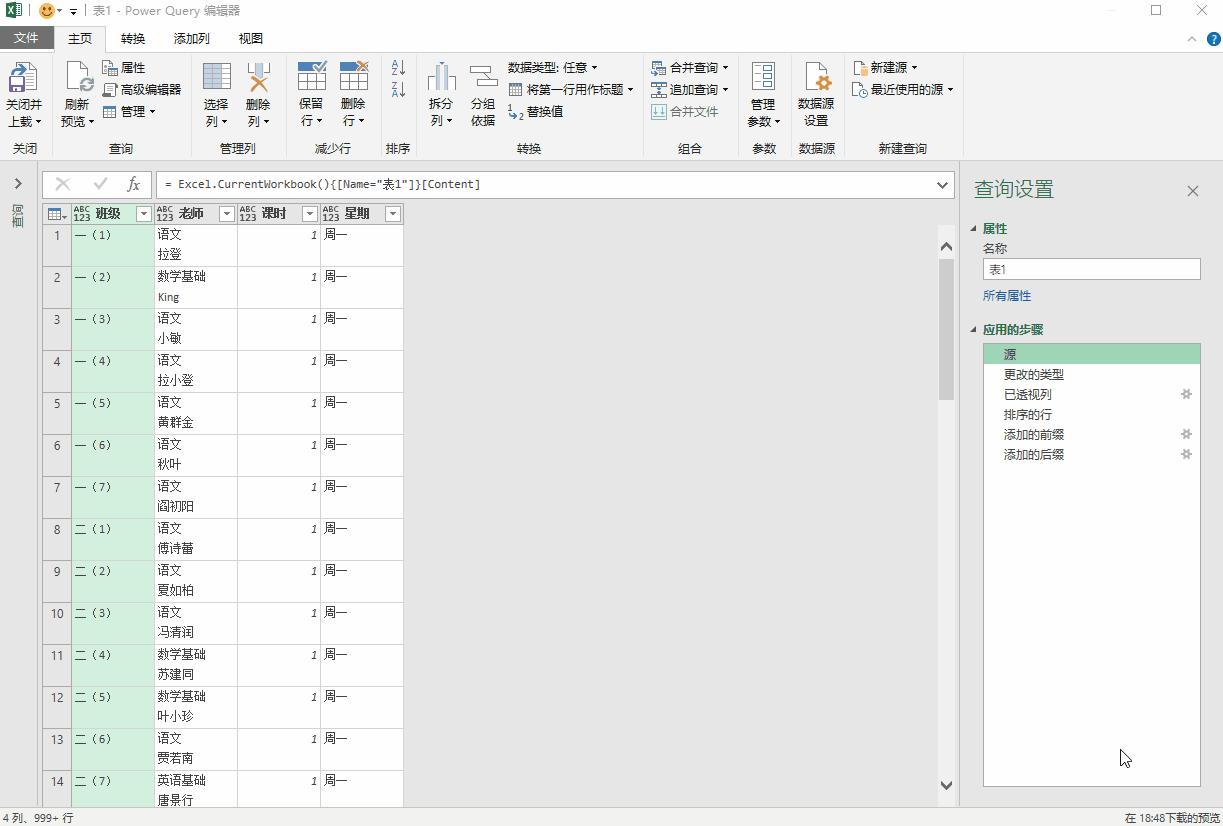Screen dimensions: 1223x826
Task: Select the 排序的行 applied step
Action: pos(1027,414)
